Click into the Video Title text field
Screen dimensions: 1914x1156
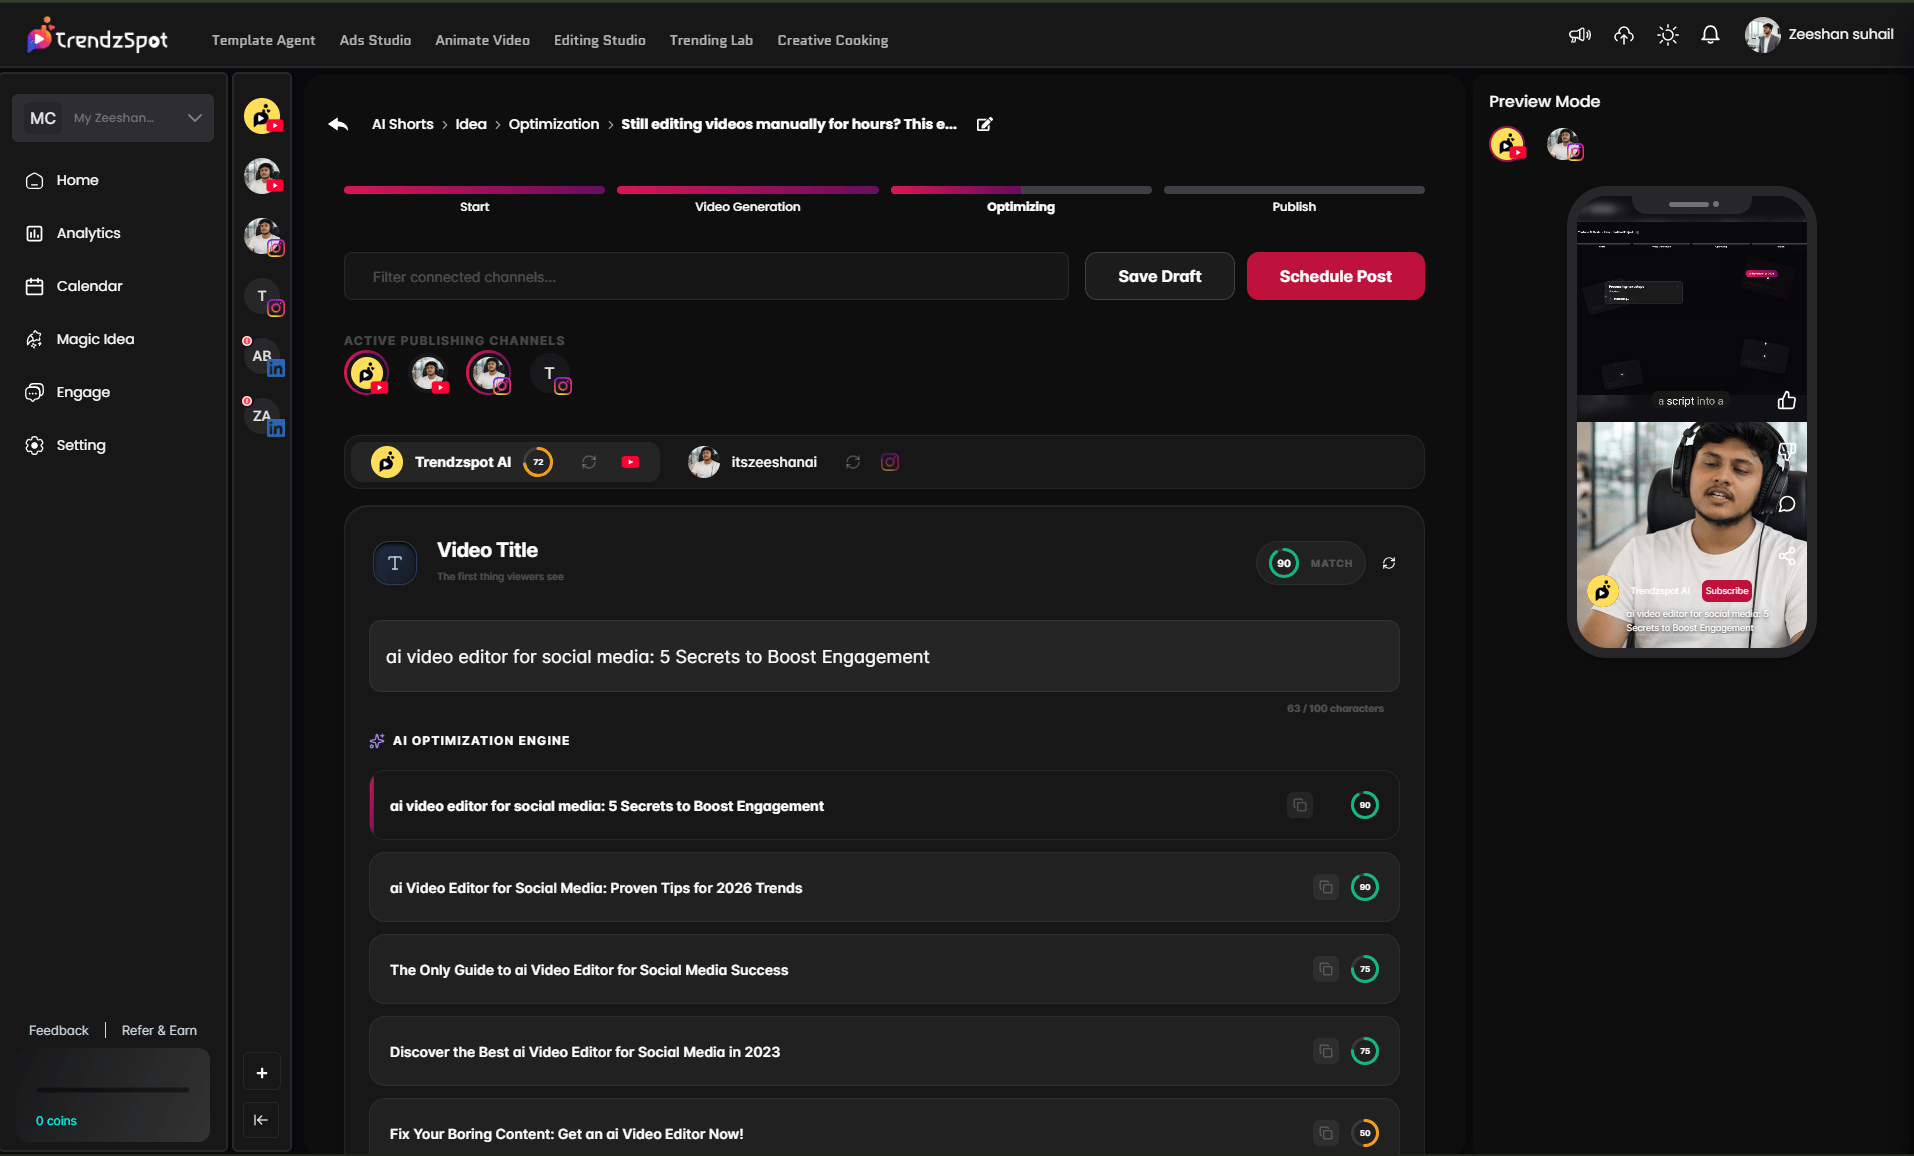[x=884, y=656]
